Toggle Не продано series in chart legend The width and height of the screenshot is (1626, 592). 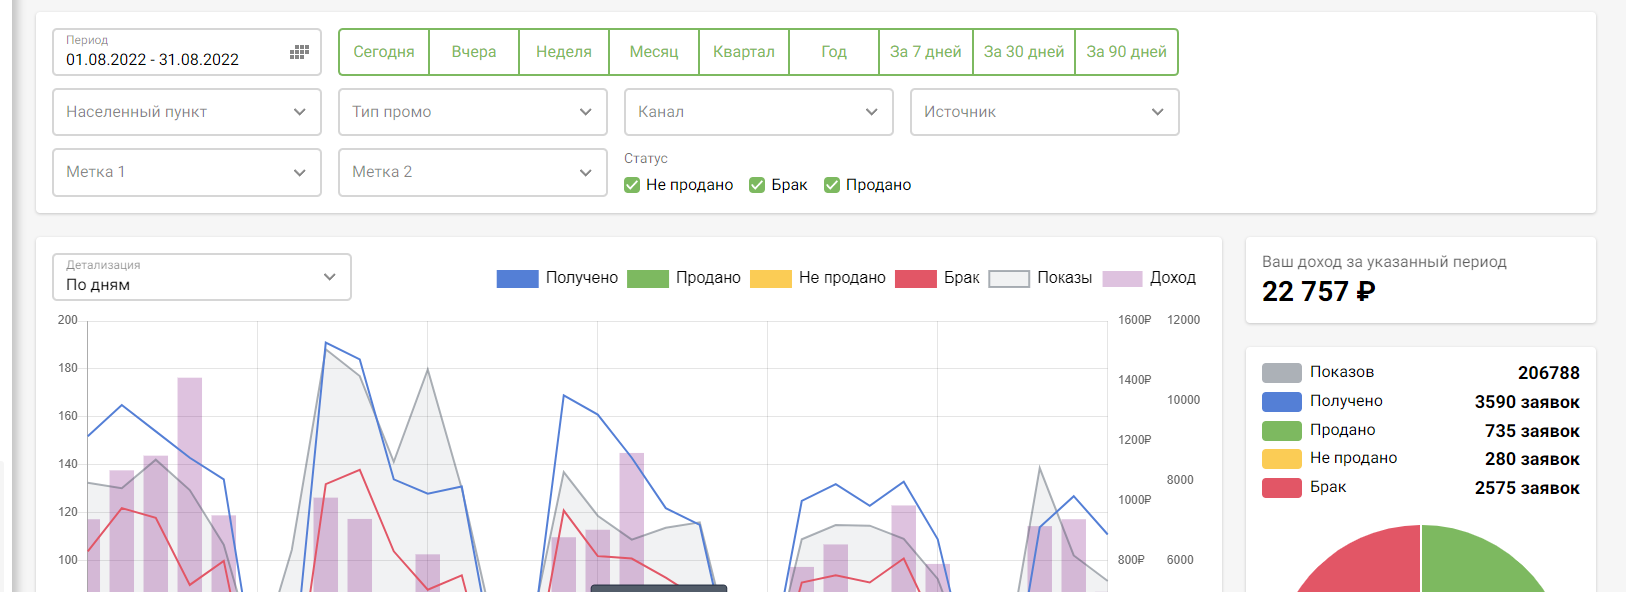pyautogui.click(x=818, y=278)
